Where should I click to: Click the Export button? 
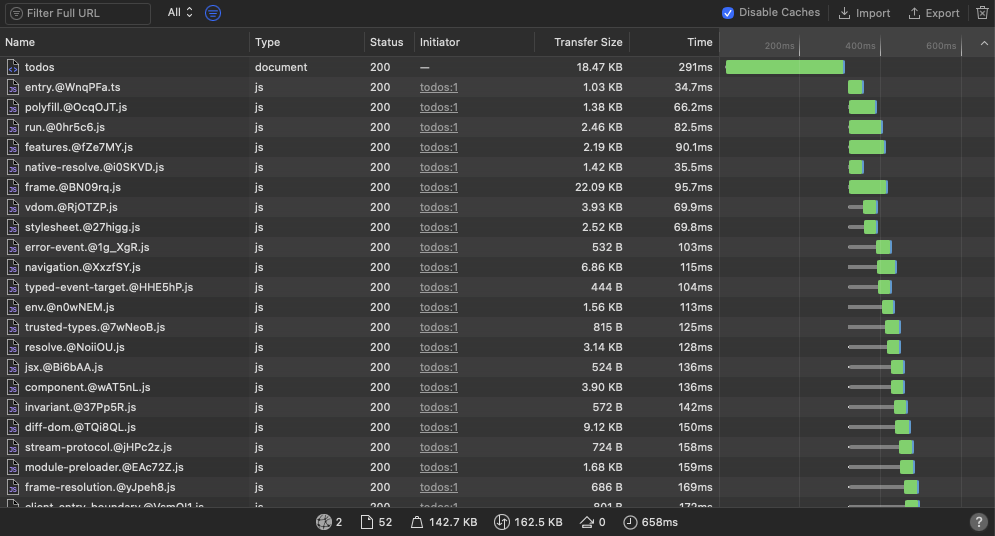pyautogui.click(x=933, y=13)
